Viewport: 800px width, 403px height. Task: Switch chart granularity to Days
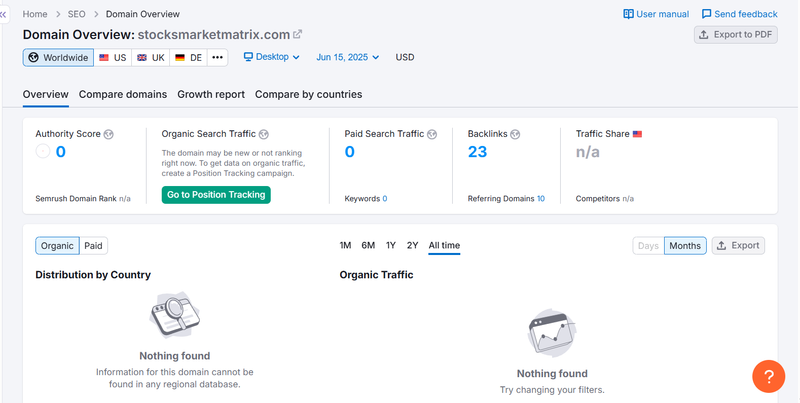point(648,246)
